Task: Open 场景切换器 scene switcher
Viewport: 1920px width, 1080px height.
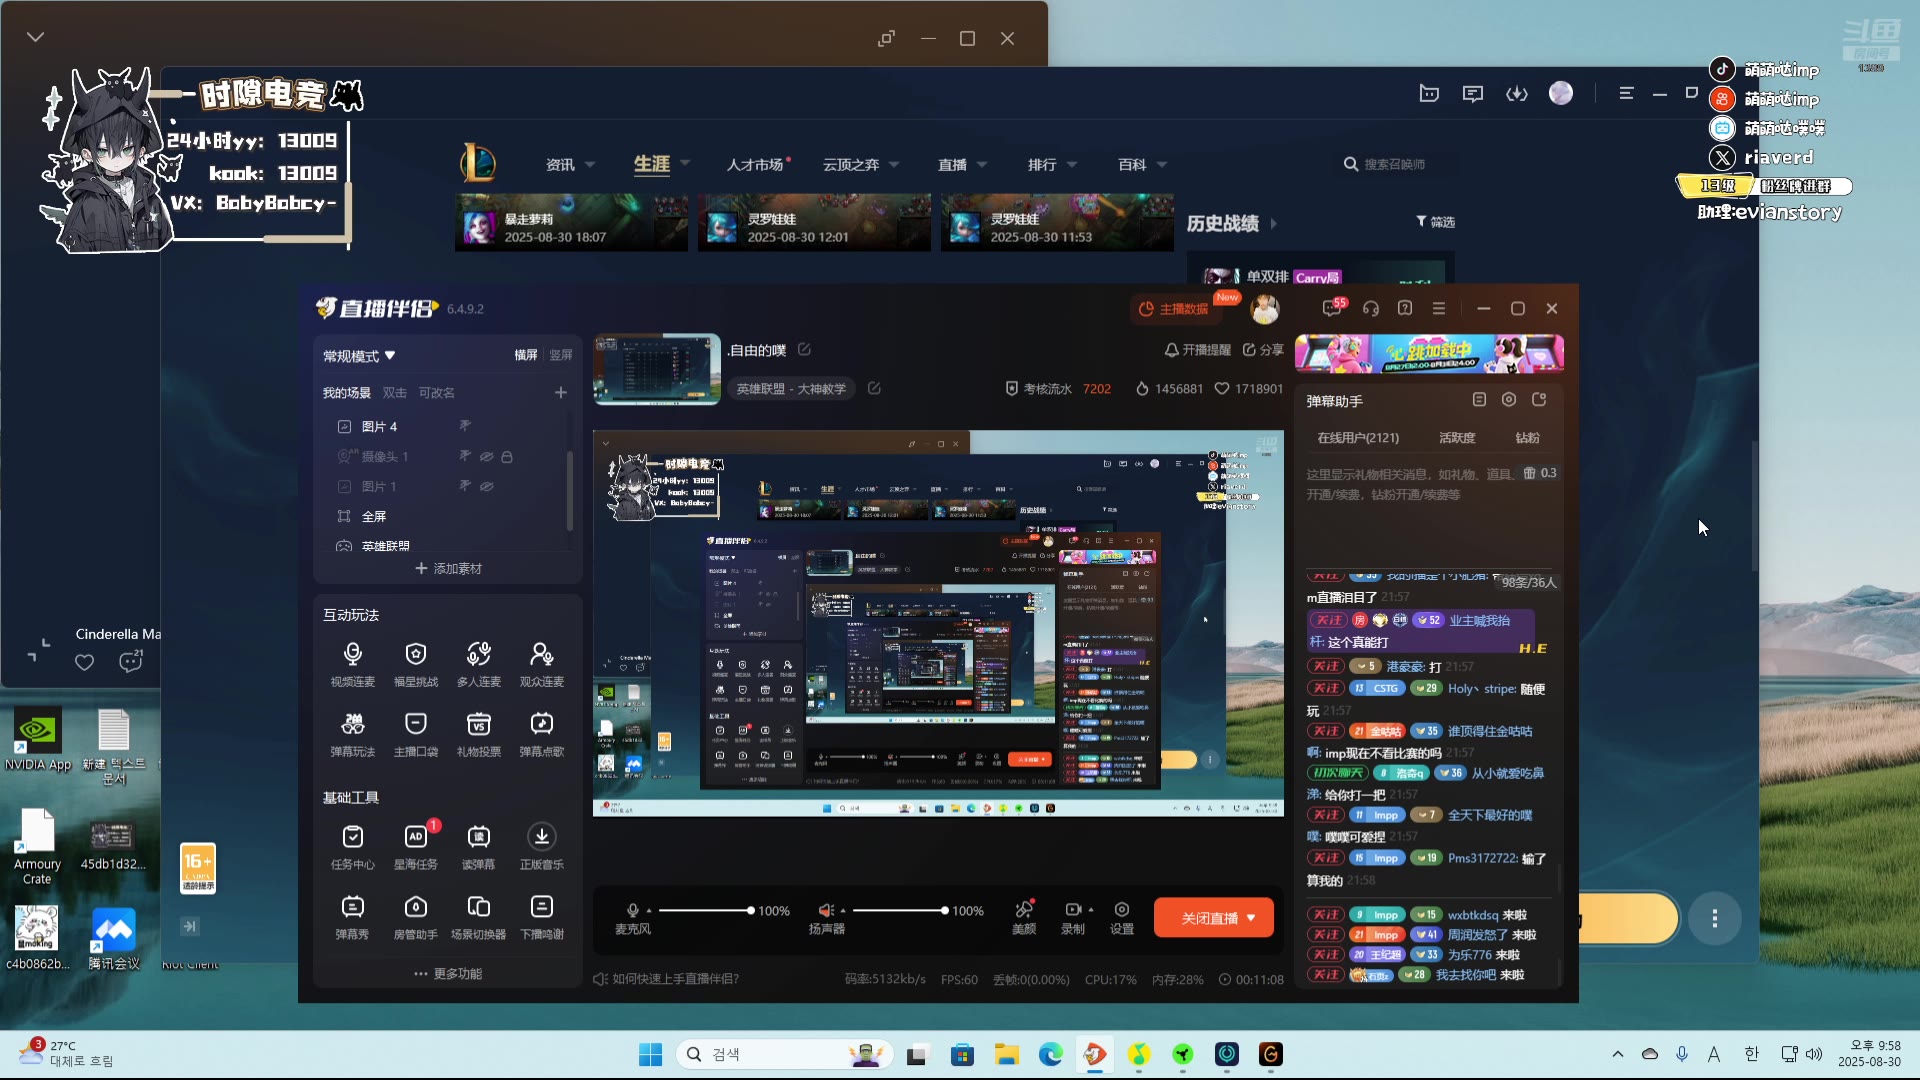Action: coord(478,908)
